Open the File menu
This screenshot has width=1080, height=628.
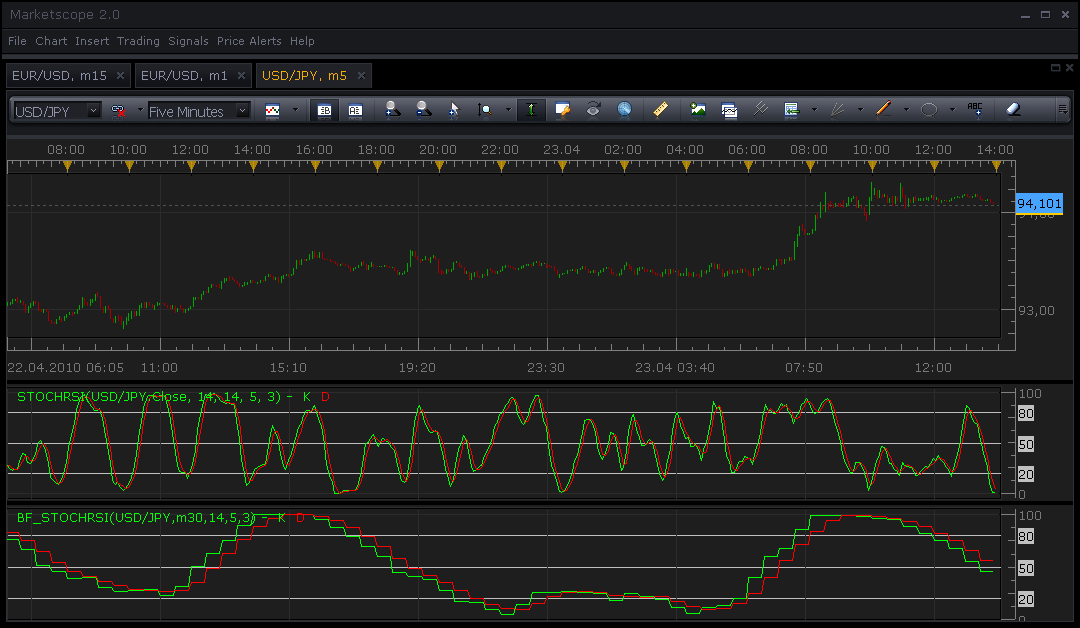[17, 41]
